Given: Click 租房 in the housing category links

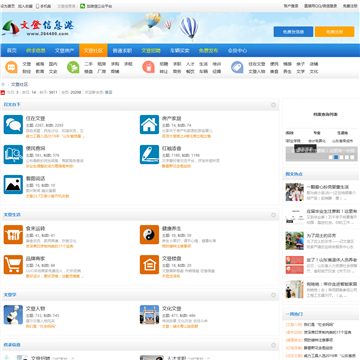Looking at the screenshot, I should (102, 64).
